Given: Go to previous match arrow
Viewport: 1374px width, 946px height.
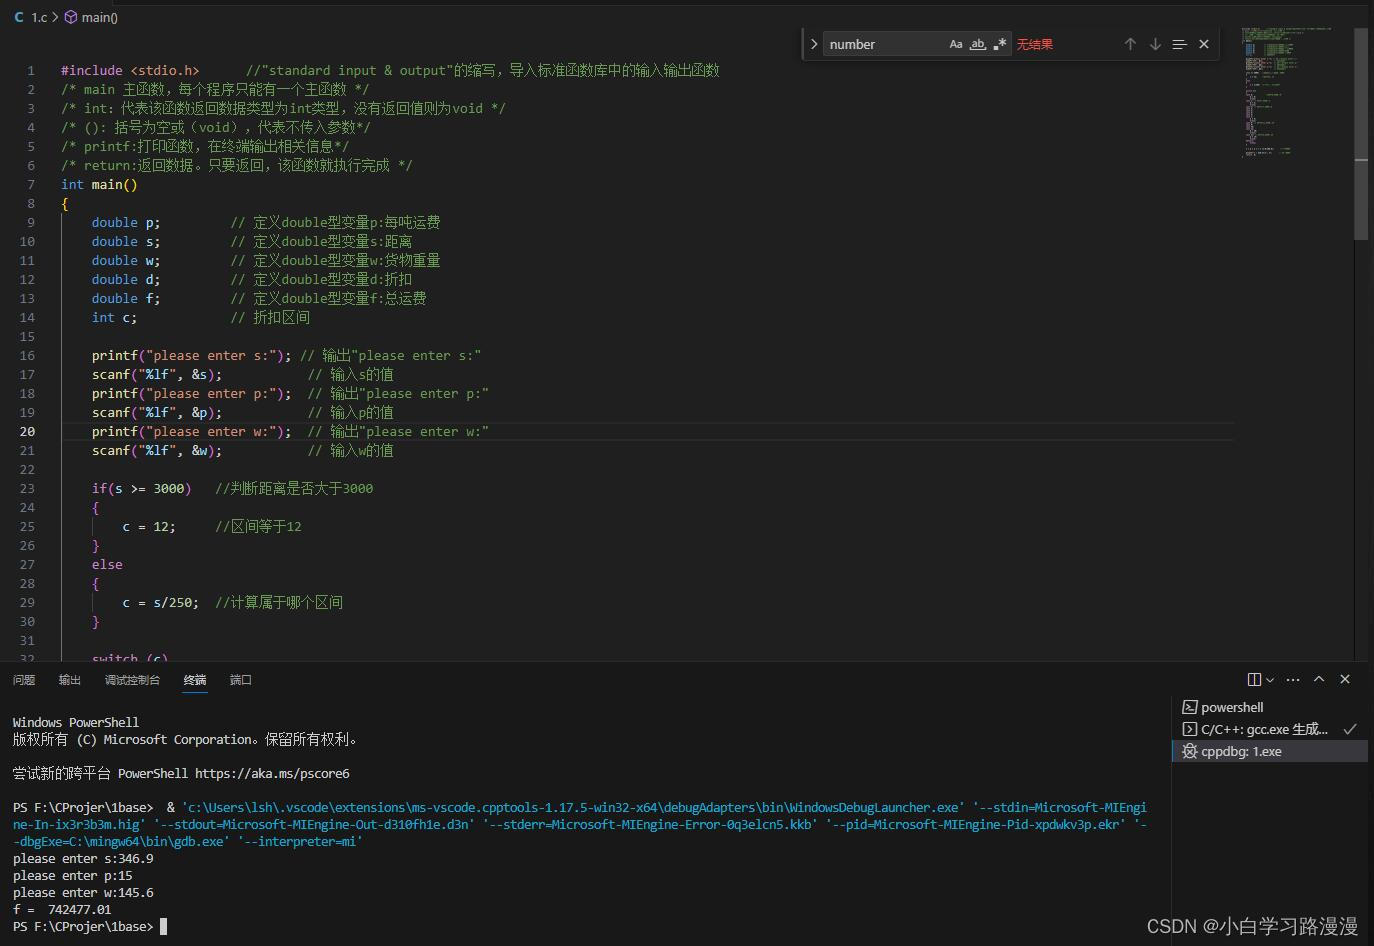Looking at the screenshot, I should pos(1130,44).
